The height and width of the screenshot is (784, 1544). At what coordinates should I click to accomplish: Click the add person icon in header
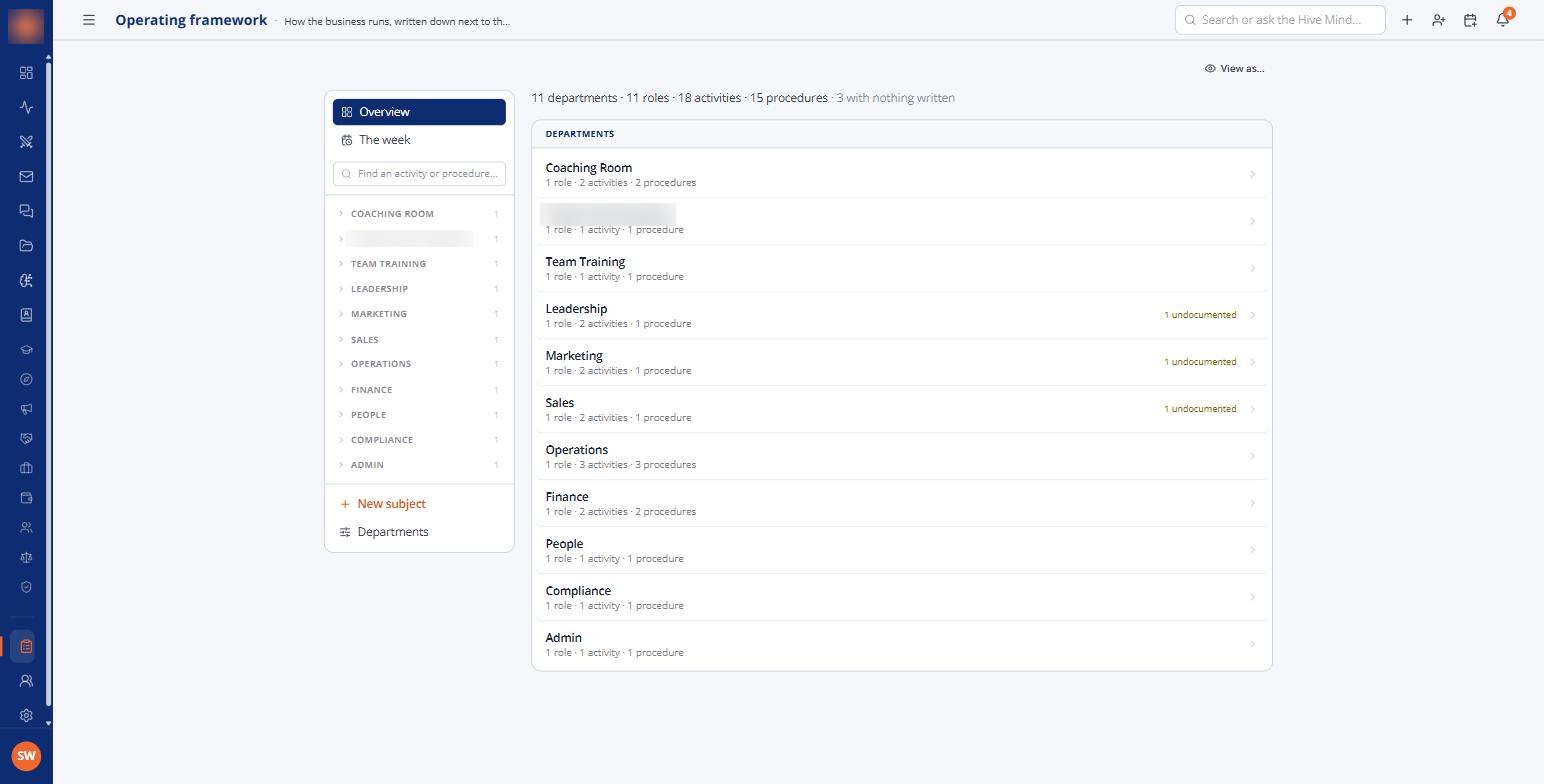tap(1438, 20)
